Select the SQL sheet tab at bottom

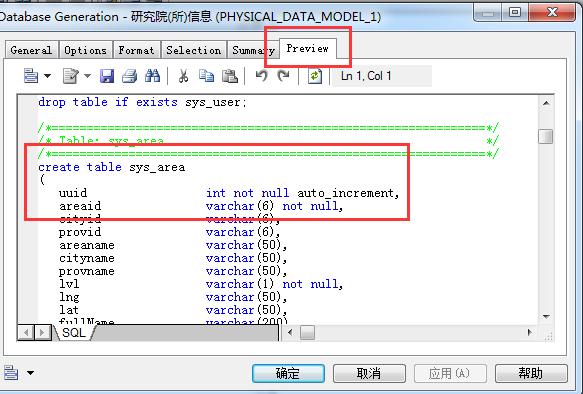tap(74, 332)
